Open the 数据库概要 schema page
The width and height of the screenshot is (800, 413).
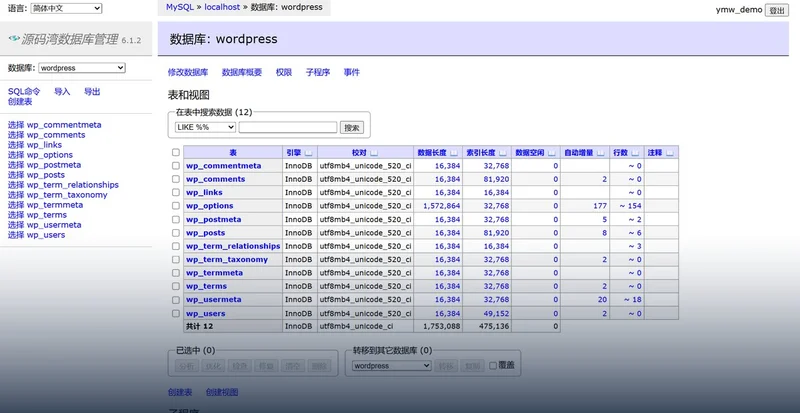tap(242, 72)
